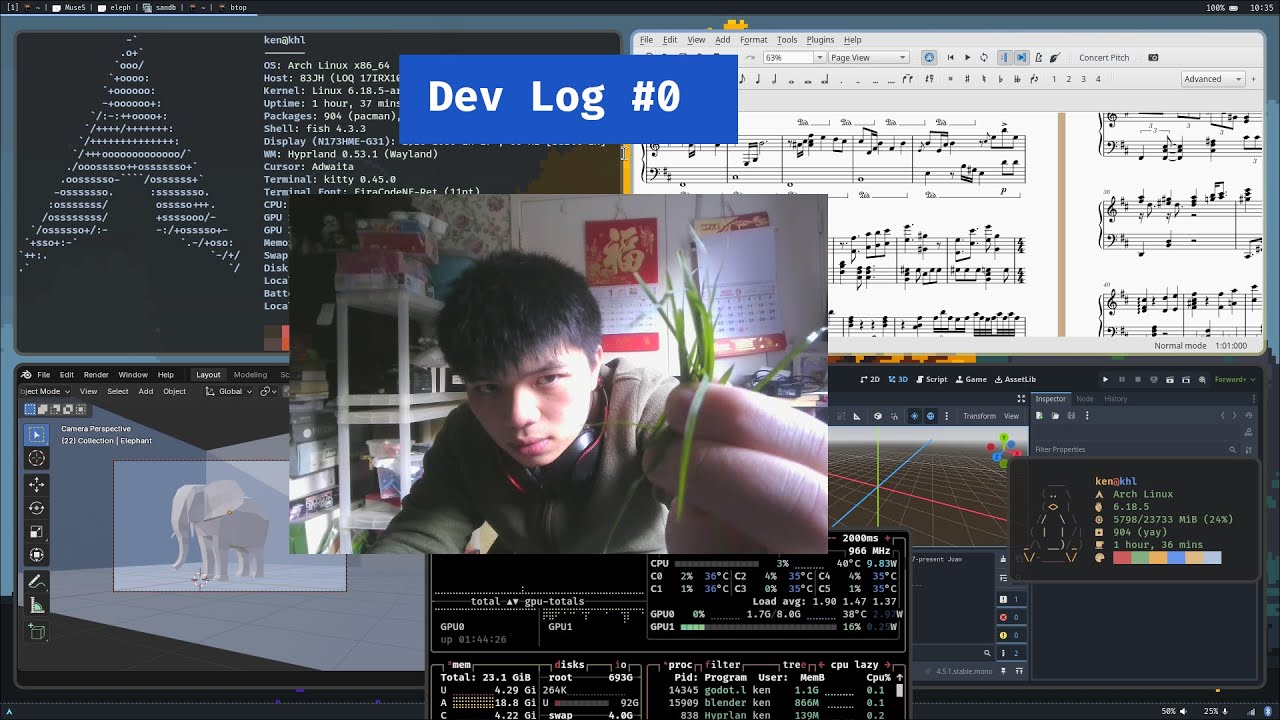Toggle MIDI input in MuseScore toolbar

(929, 57)
